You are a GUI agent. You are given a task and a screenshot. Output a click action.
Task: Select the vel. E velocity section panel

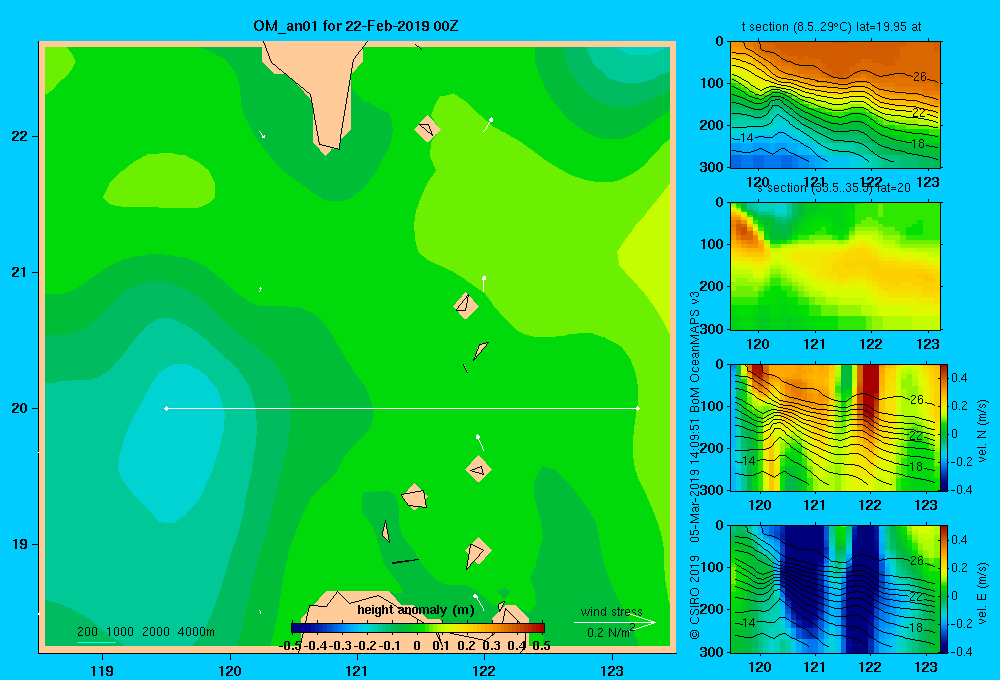coord(835,589)
